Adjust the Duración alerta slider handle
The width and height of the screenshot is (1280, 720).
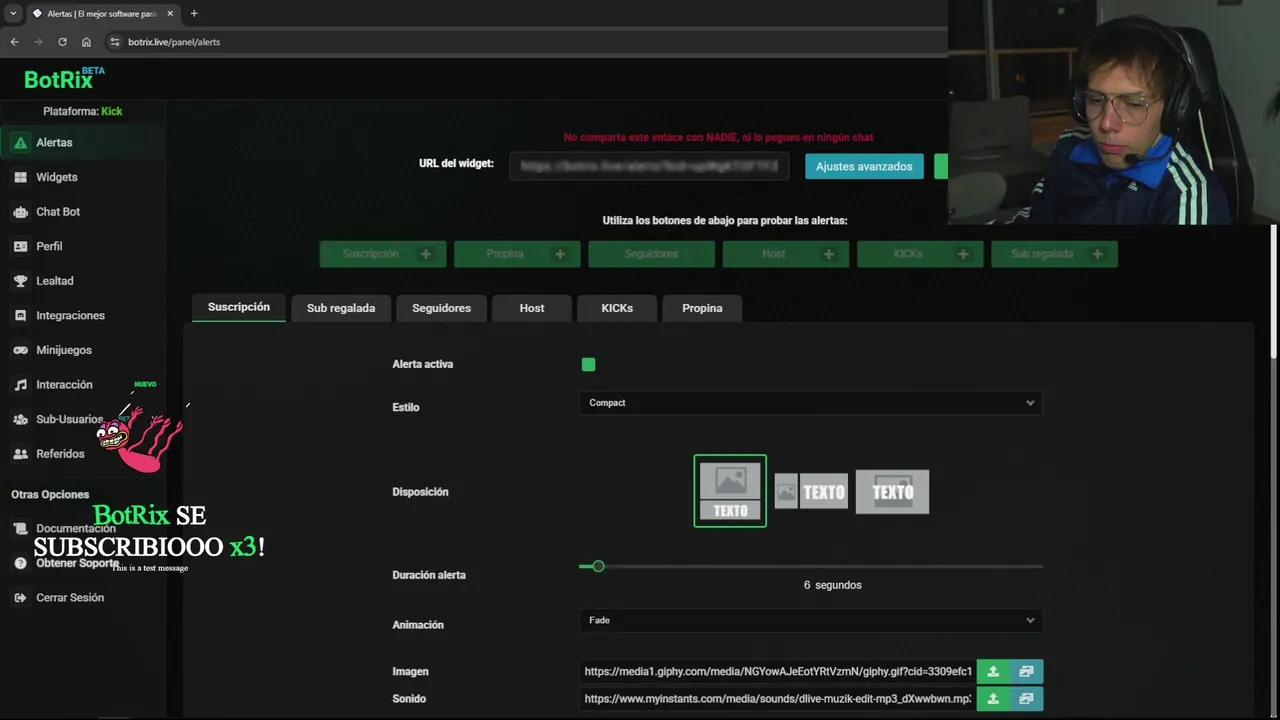click(x=598, y=566)
